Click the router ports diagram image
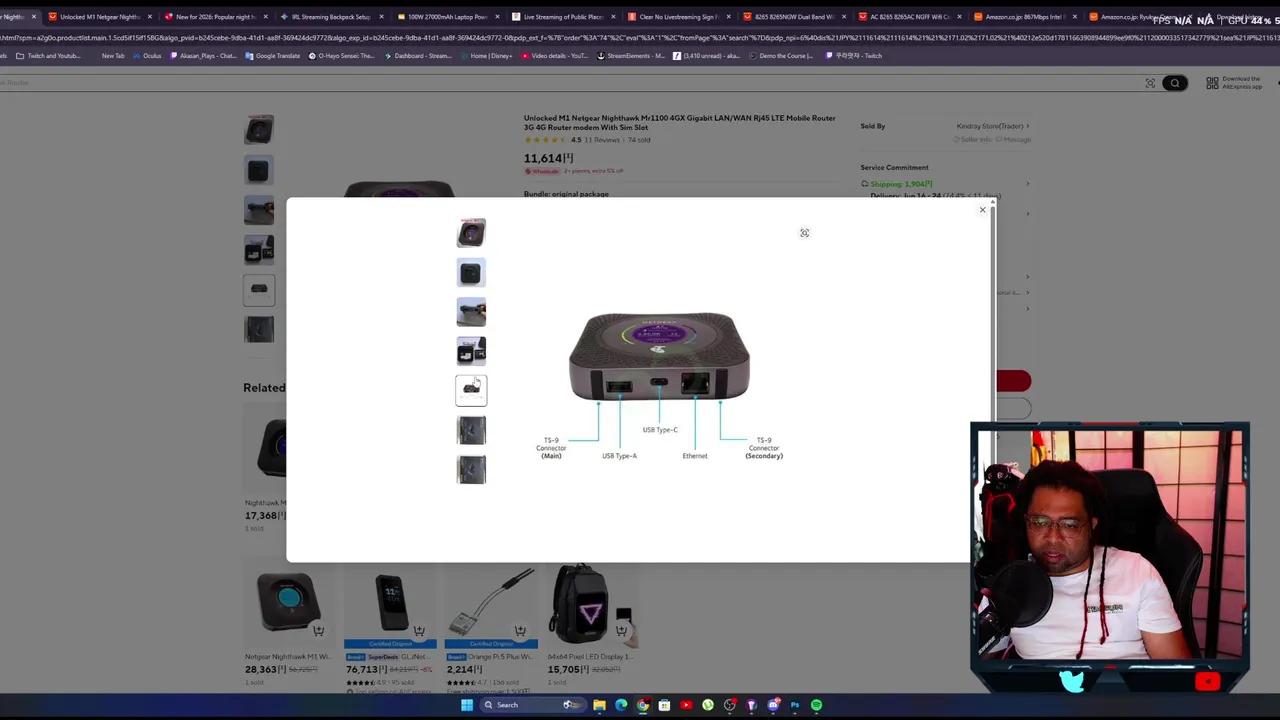Screen dimensions: 1280x720 pos(659,385)
